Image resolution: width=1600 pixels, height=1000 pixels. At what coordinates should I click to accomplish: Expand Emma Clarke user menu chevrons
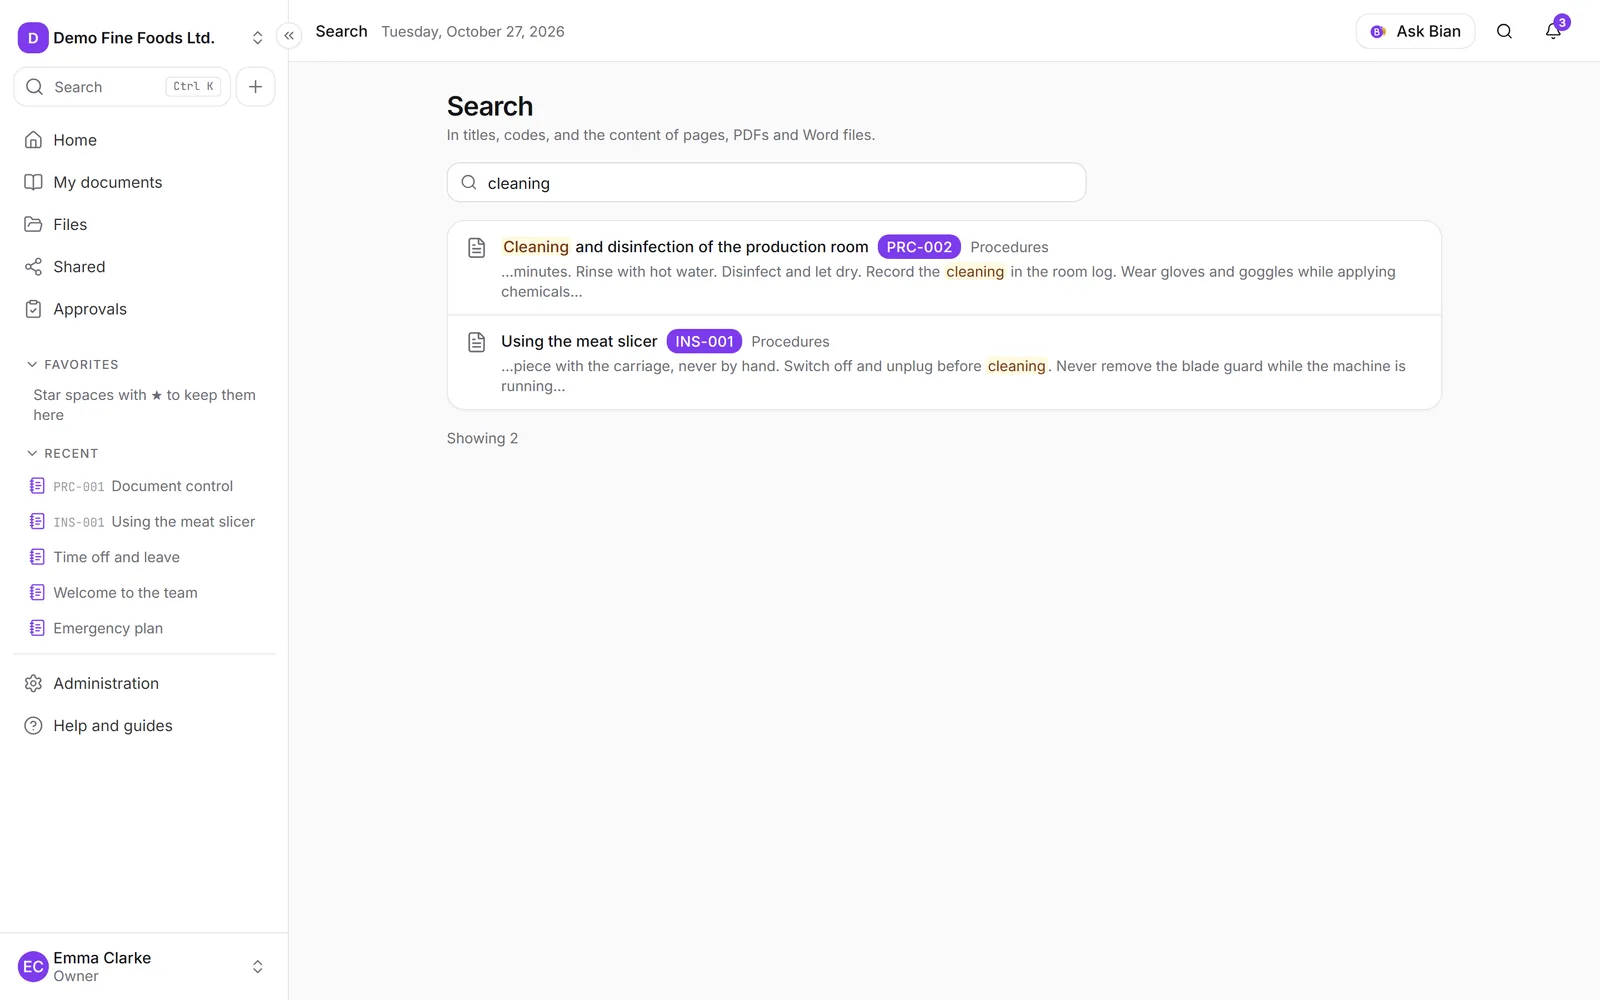pyautogui.click(x=257, y=967)
